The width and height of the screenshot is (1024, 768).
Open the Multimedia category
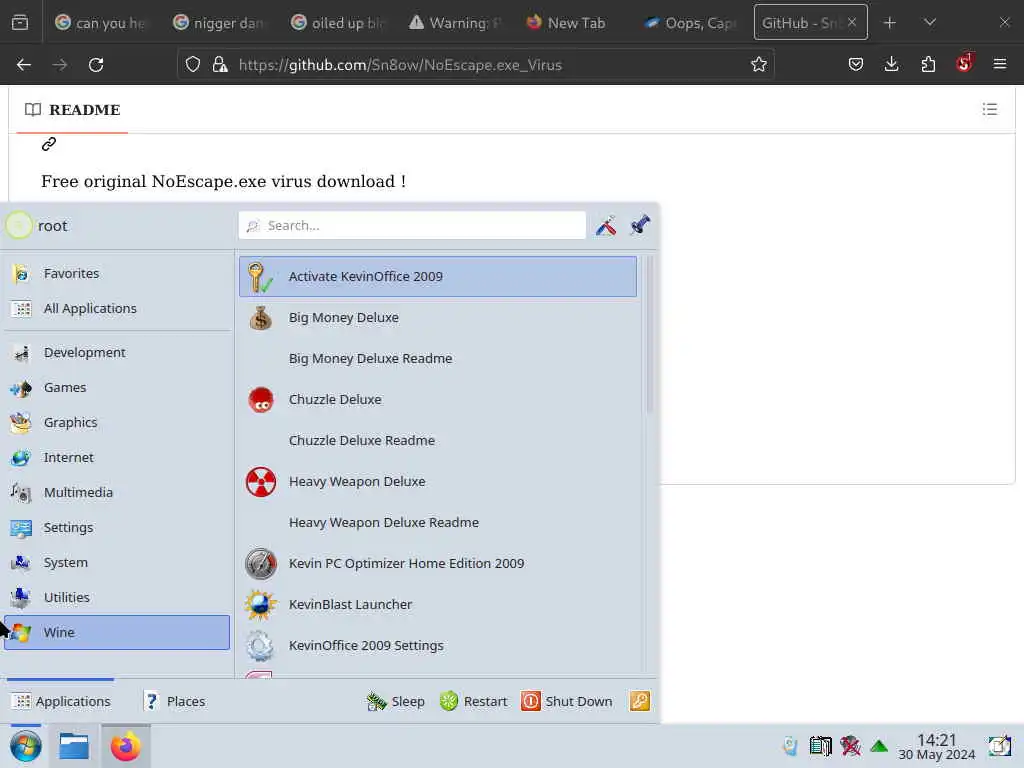click(117, 492)
